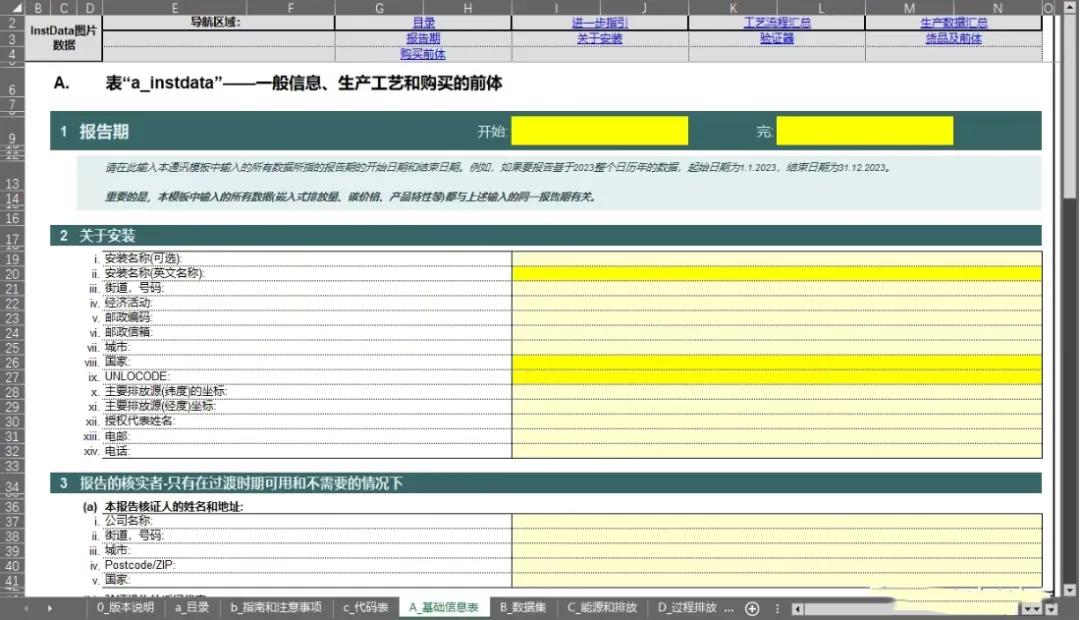Screen dimensions: 1080x620
Task: Follow the 购买前体 hyperlink
Action: point(424,53)
